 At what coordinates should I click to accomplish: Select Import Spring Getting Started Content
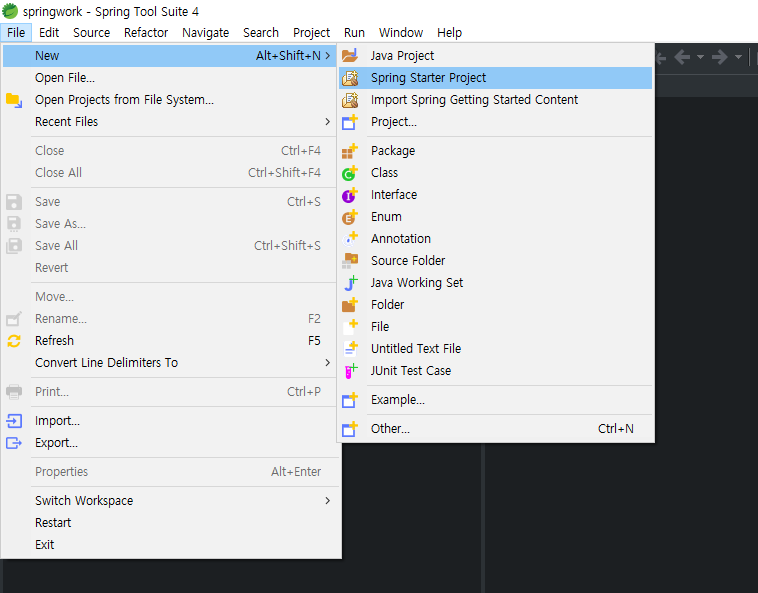(x=496, y=100)
